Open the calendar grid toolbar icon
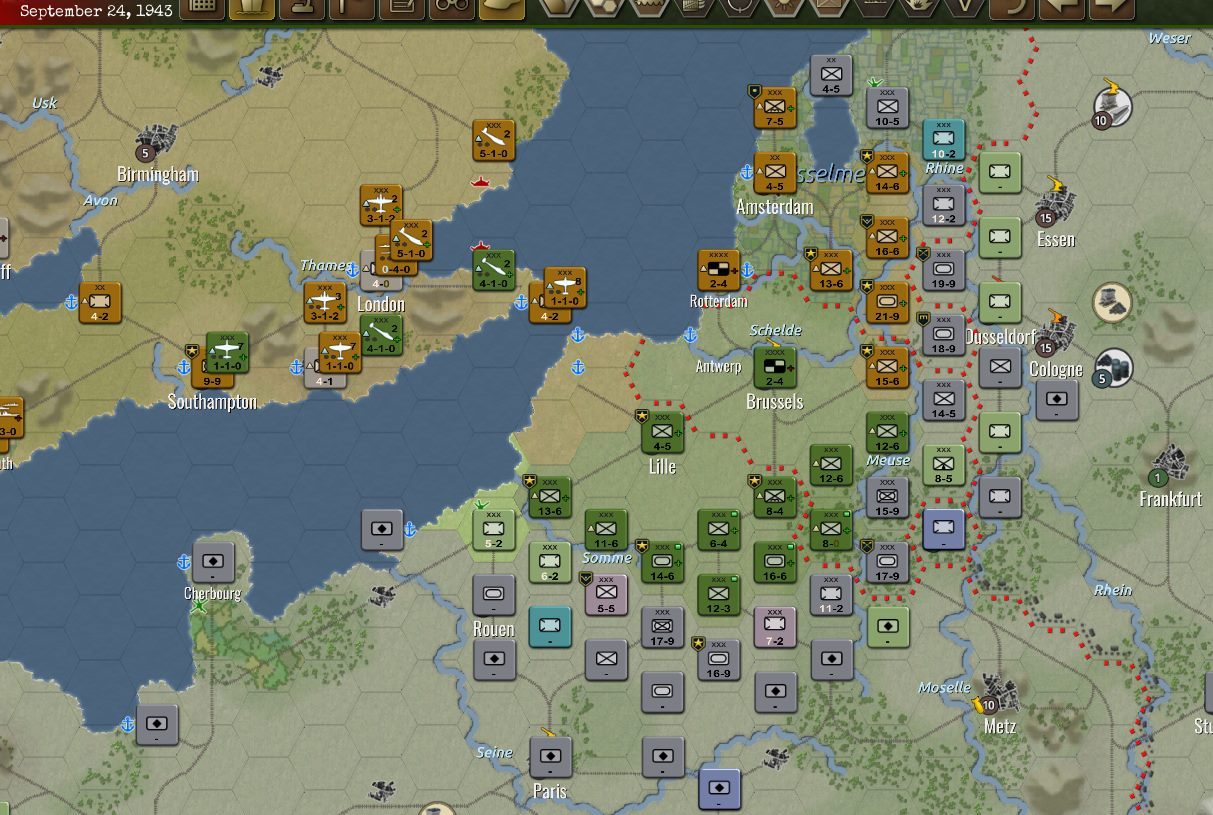Image resolution: width=1213 pixels, height=815 pixels. [x=203, y=8]
